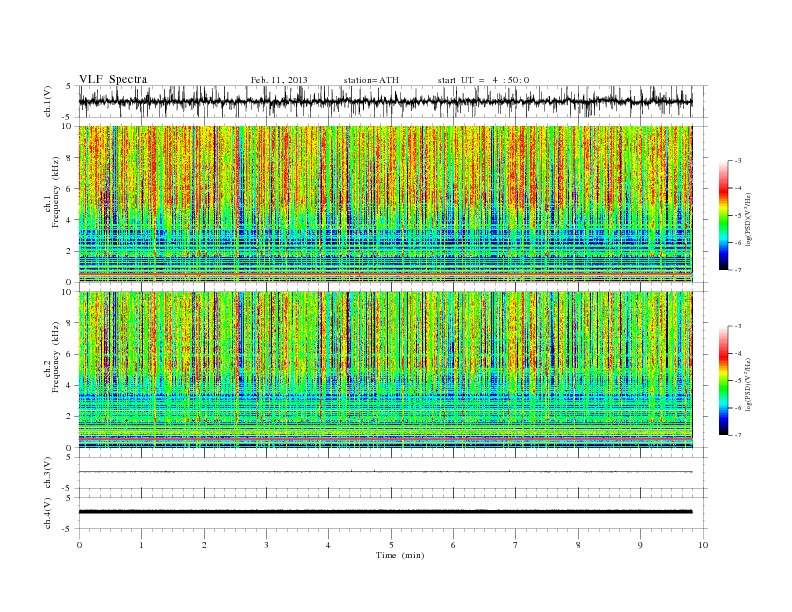Click the "VLF Spectra" plot title

(113, 79)
